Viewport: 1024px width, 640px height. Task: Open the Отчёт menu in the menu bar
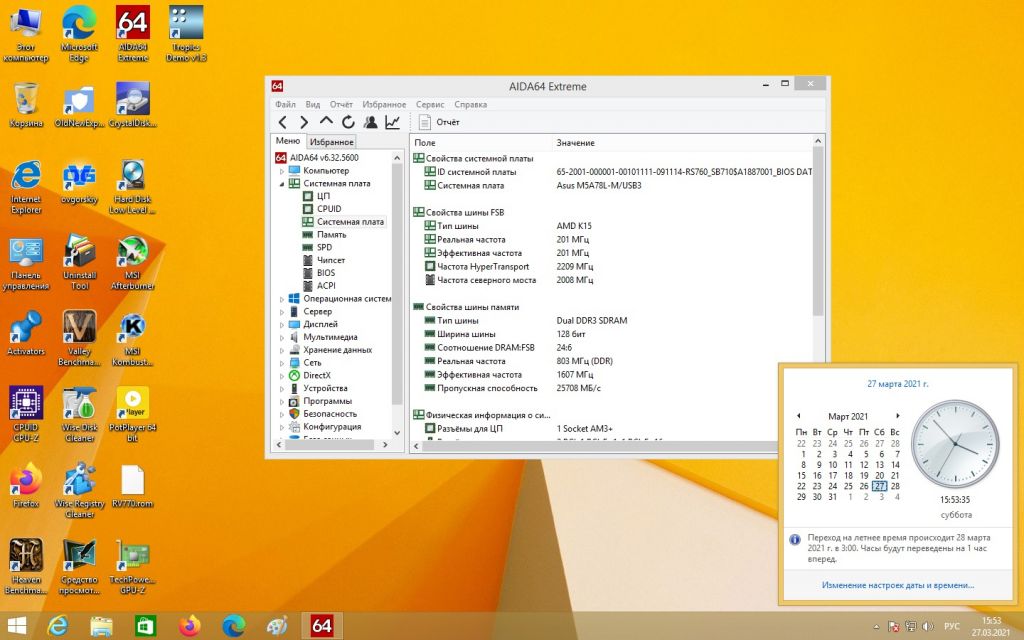pos(341,104)
